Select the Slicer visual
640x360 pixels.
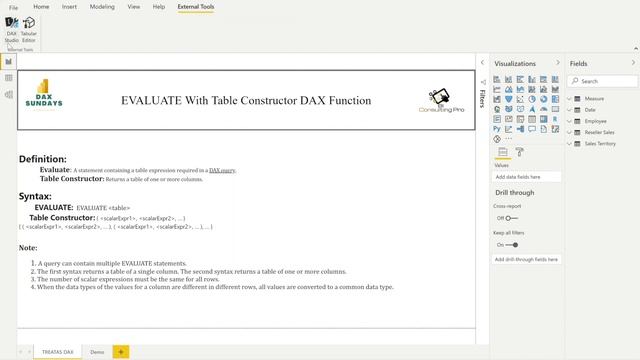click(x=520, y=119)
